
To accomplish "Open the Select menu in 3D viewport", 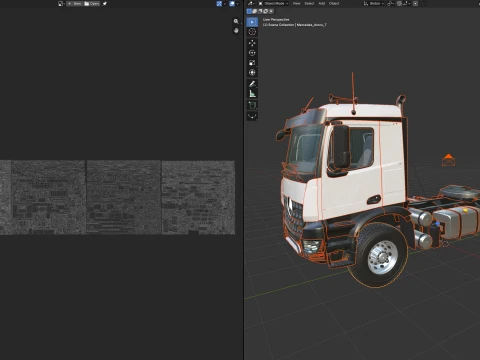I will pyautogui.click(x=309, y=4).
